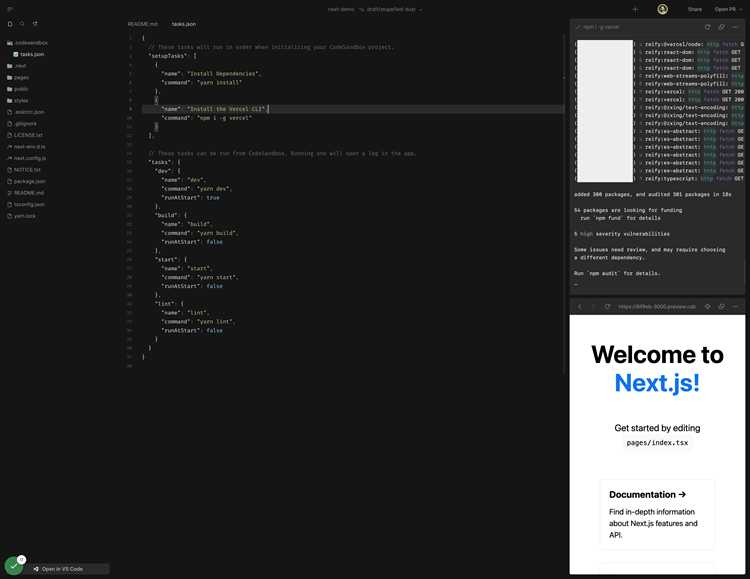Open the branch name dropdown in header
Viewport: 750px width, 579px height.
[391, 9]
